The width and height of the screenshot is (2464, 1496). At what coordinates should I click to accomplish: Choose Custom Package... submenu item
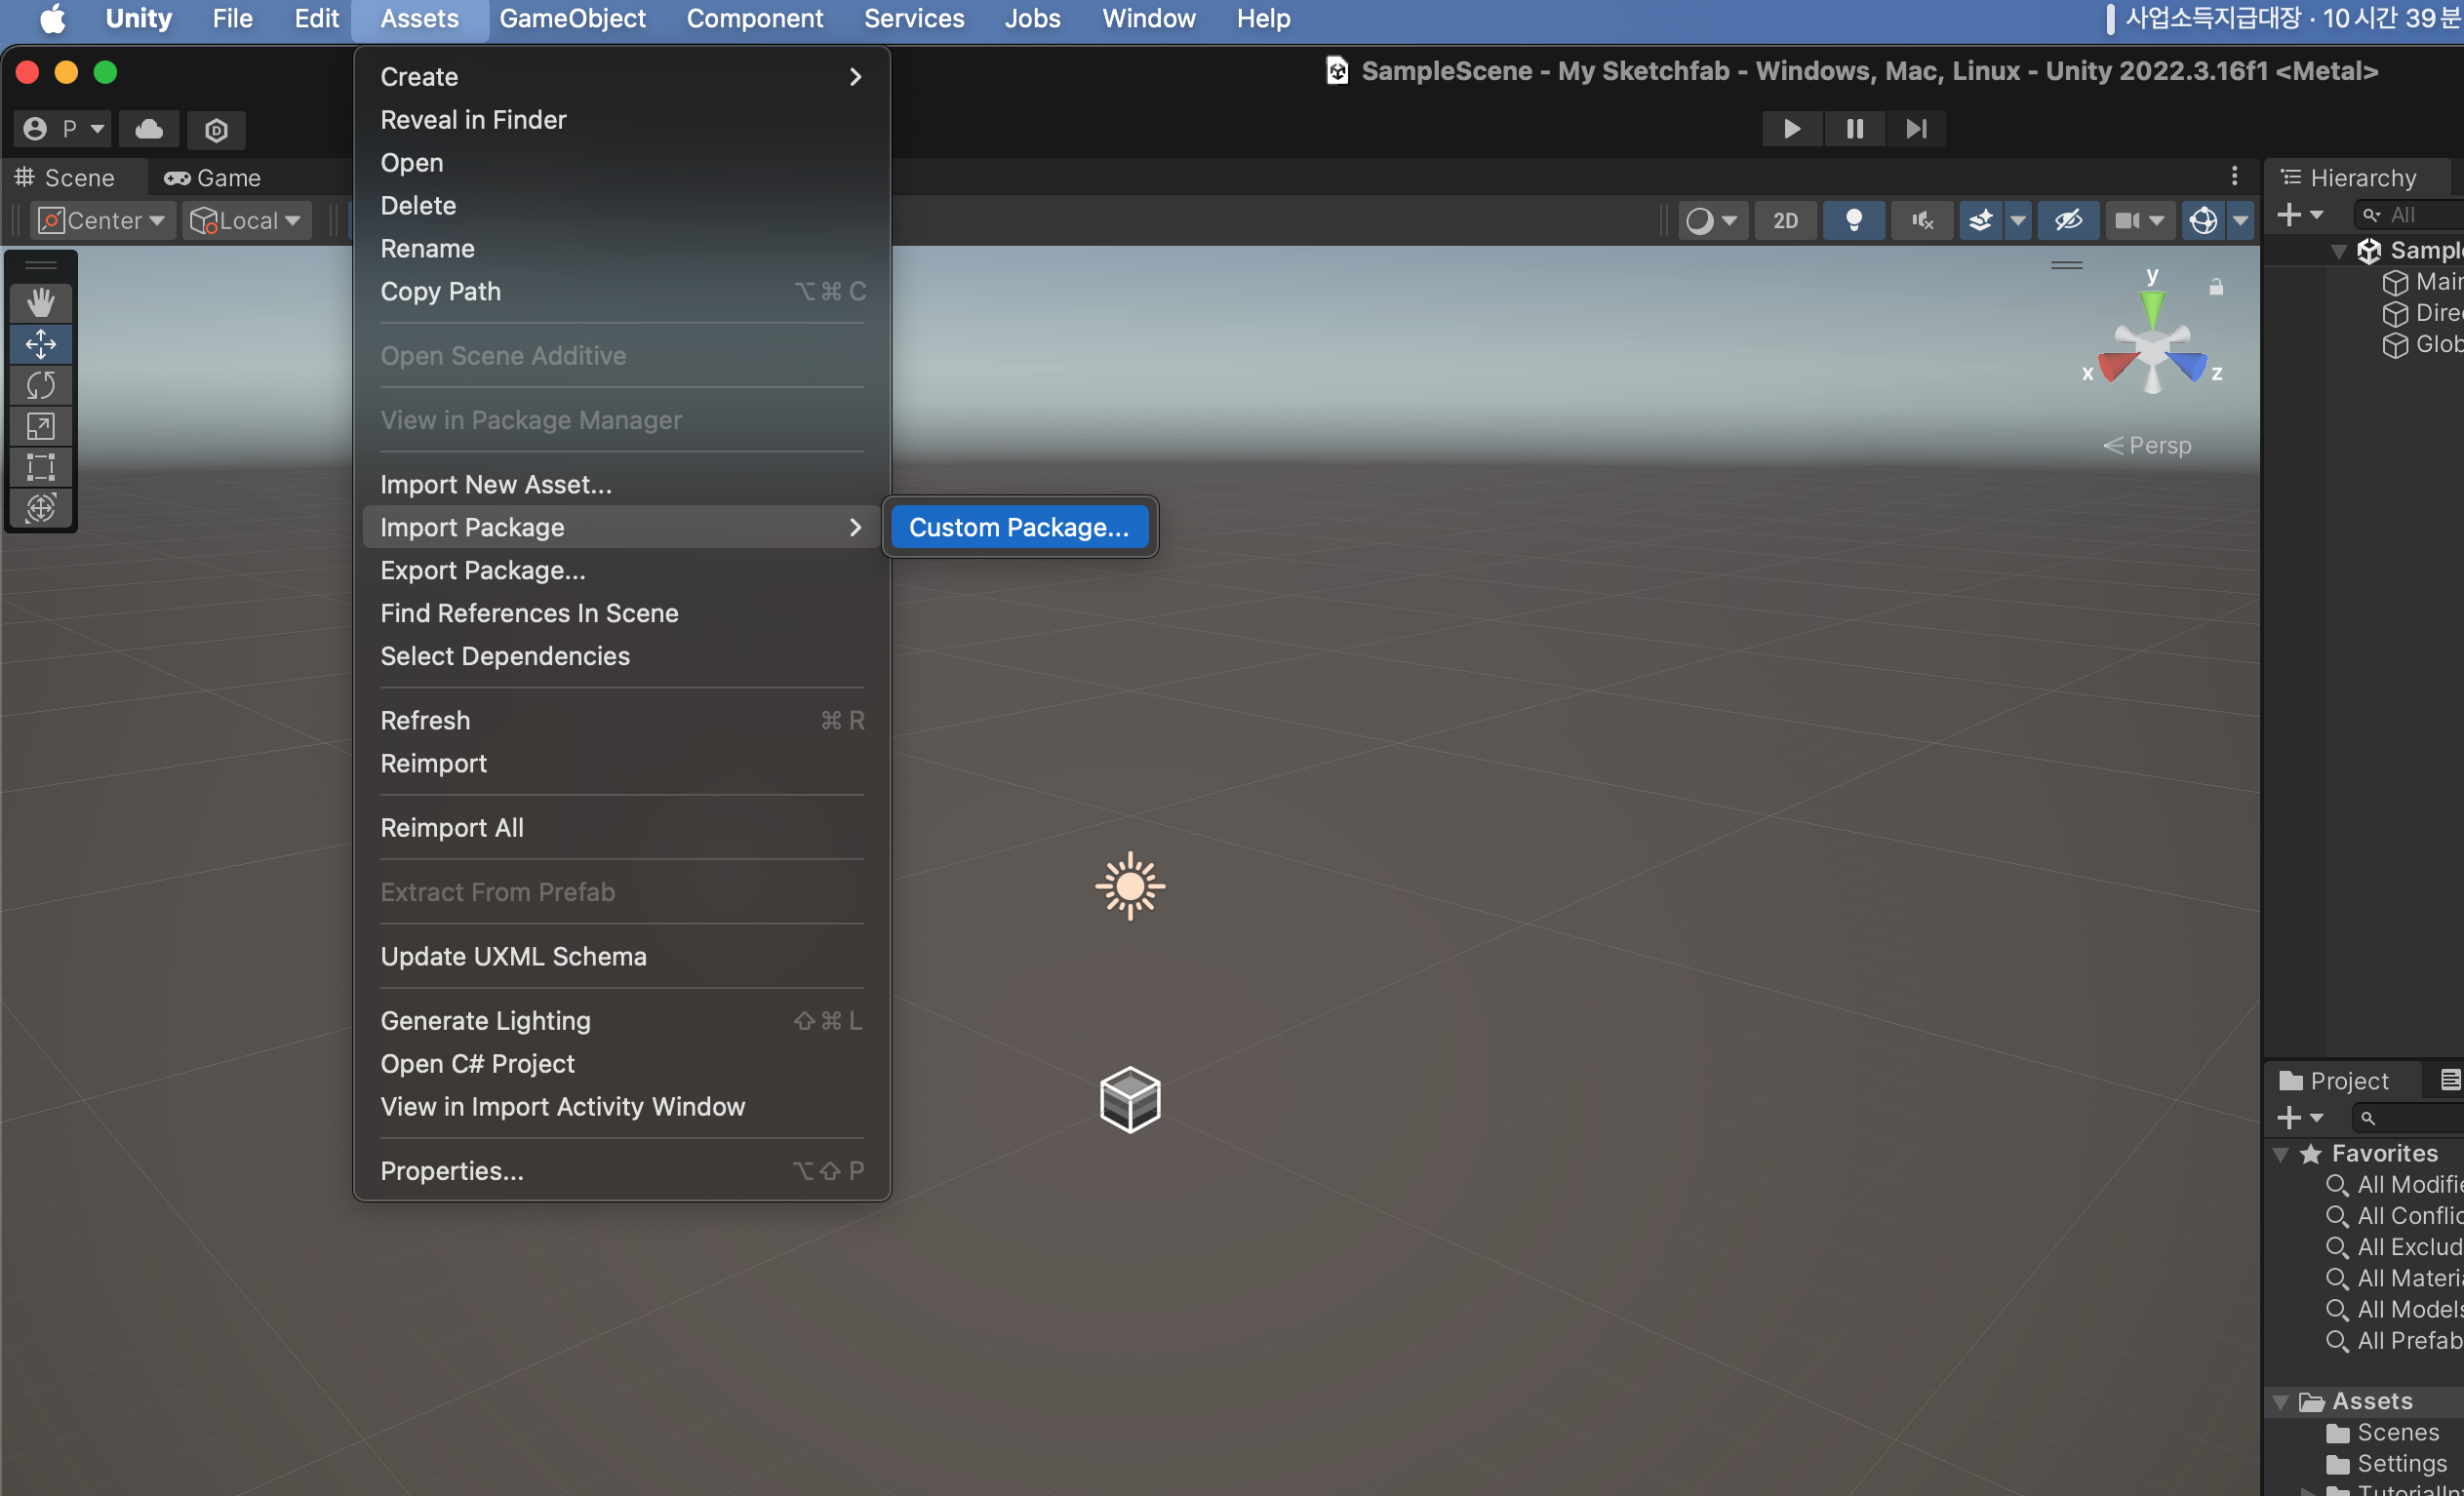tap(1018, 527)
